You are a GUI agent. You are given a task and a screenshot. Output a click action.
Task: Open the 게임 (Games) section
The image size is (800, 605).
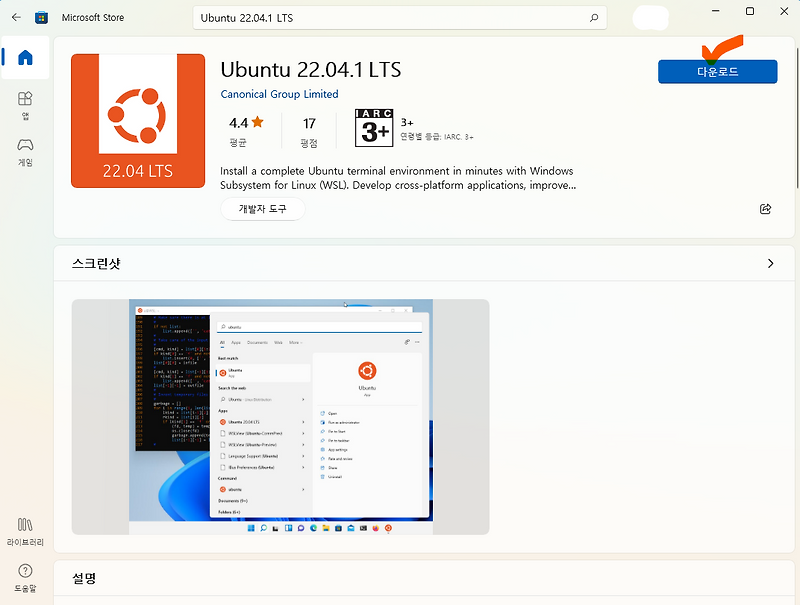click(x=25, y=146)
